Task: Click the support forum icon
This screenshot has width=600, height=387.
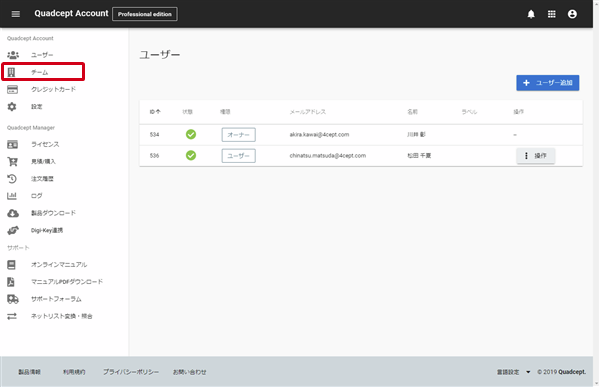Action: [x=13, y=299]
